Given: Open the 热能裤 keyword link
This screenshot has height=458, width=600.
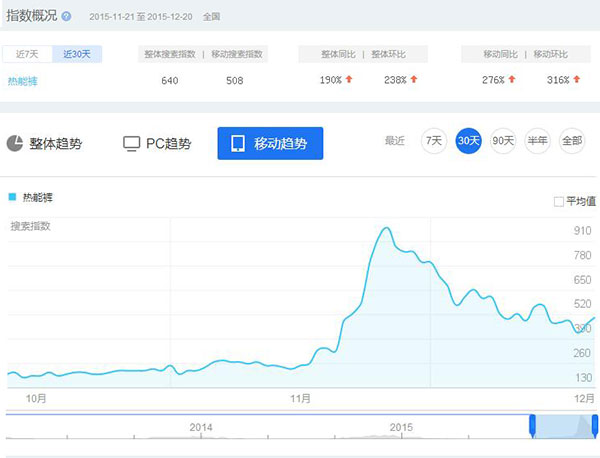Looking at the screenshot, I should tap(23, 81).
